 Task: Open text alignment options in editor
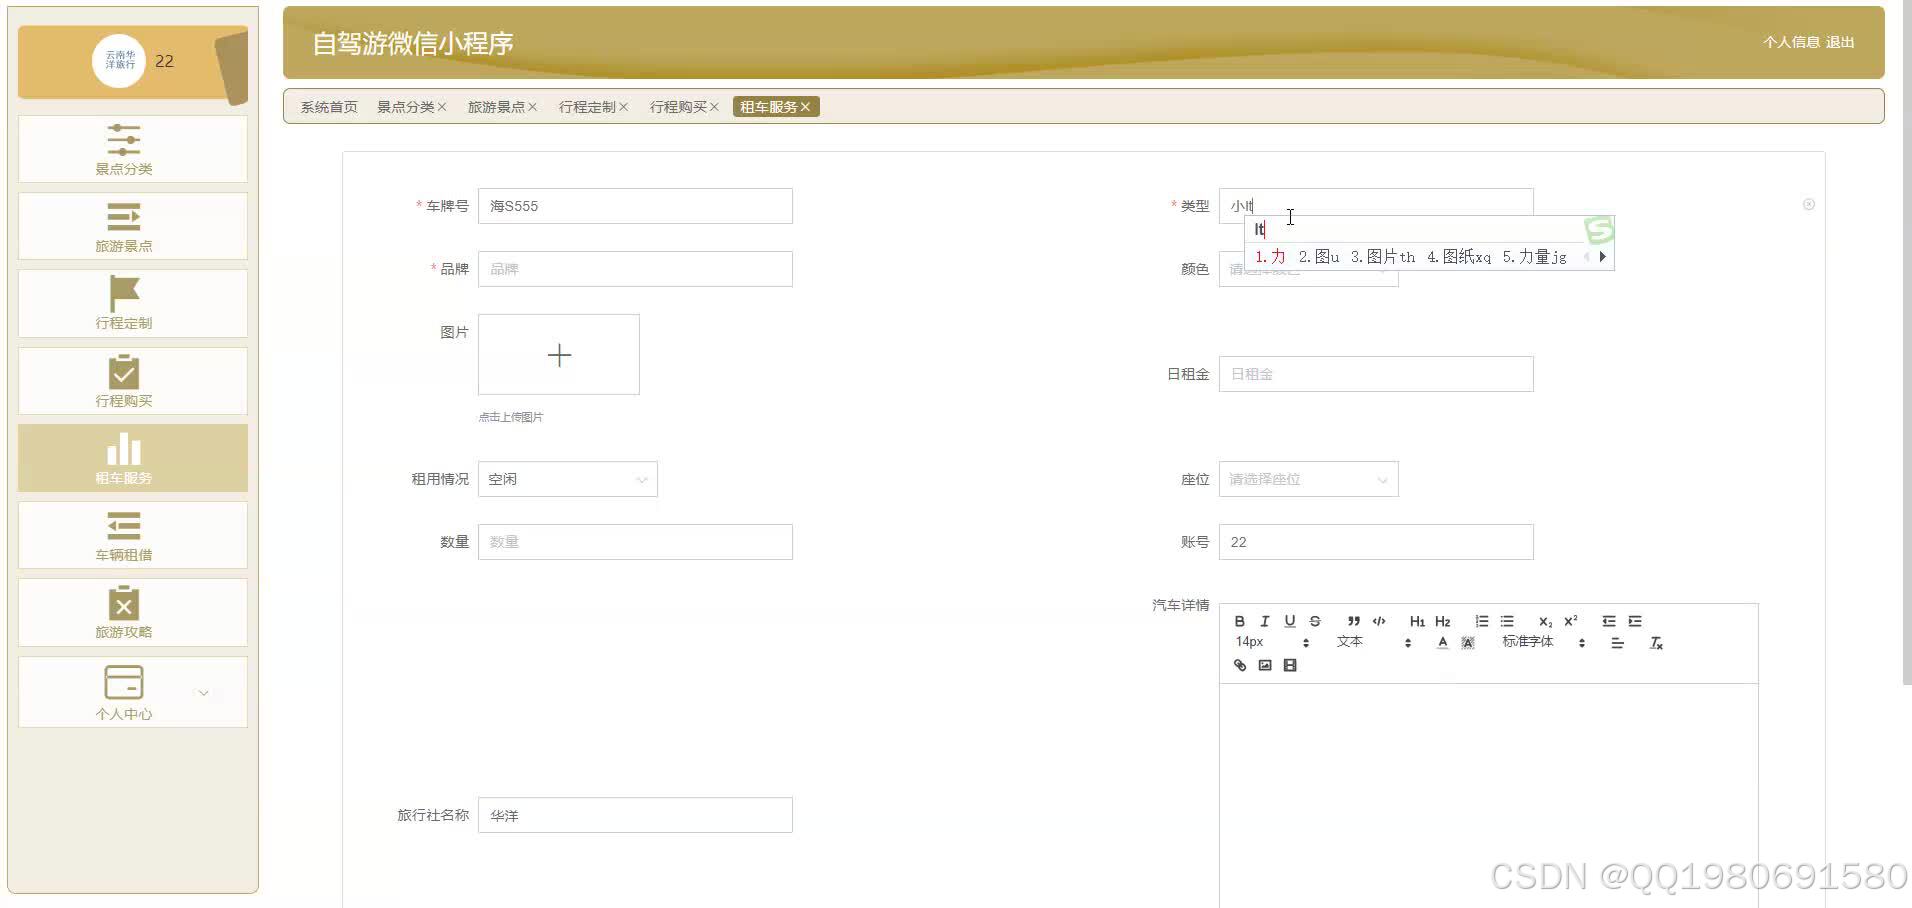click(x=1617, y=643)
